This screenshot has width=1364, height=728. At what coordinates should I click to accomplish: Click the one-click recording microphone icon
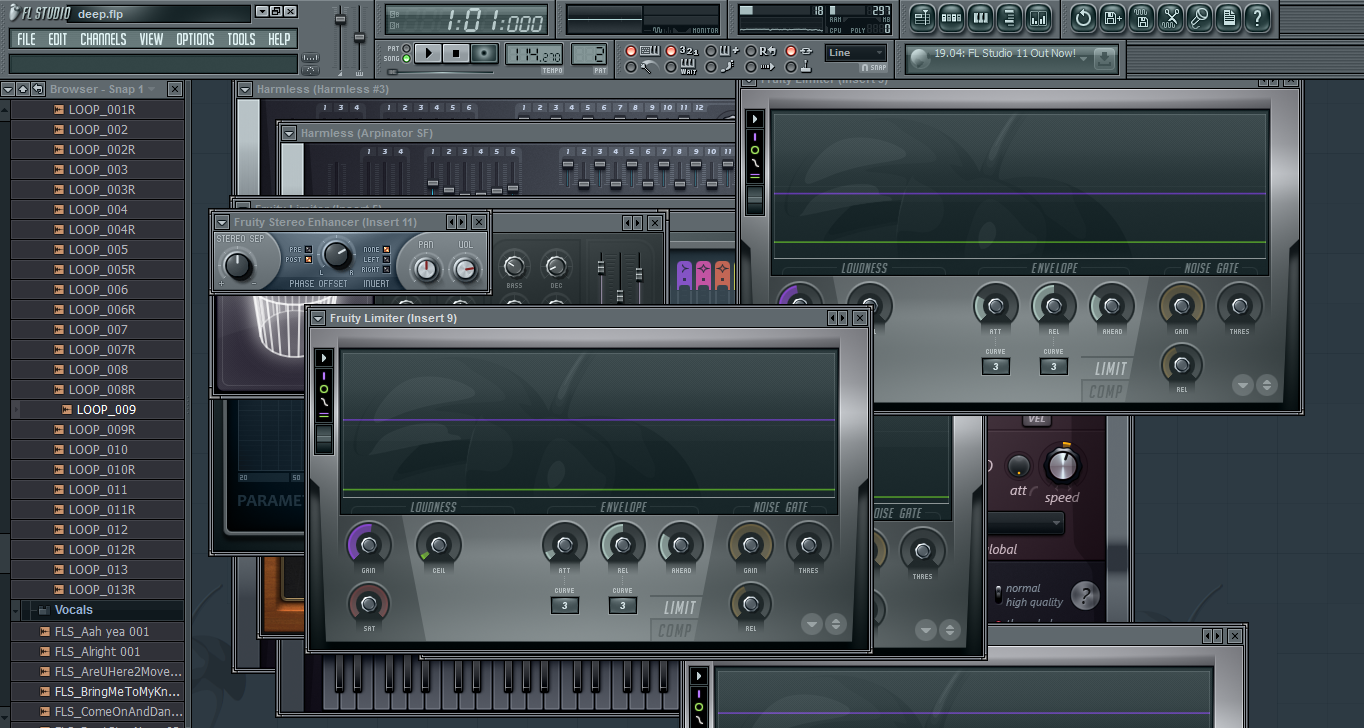coord(1199,17)
